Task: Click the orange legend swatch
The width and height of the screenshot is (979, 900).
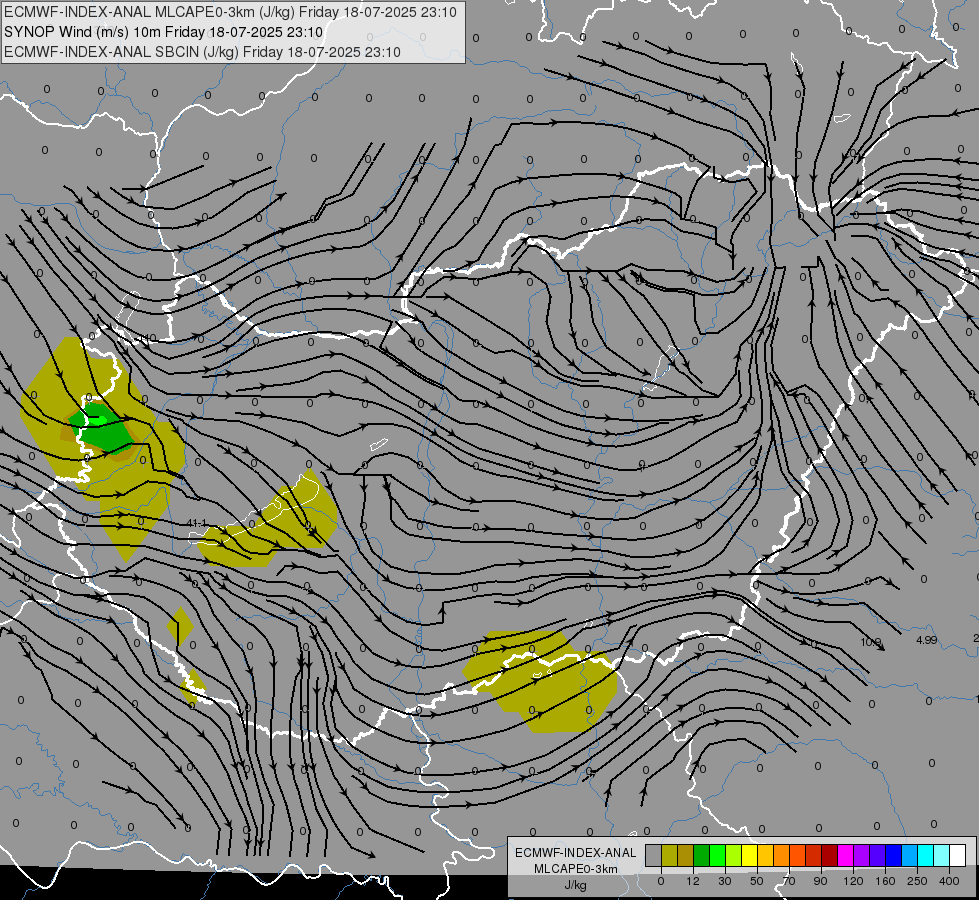Action: click(782, 855)
